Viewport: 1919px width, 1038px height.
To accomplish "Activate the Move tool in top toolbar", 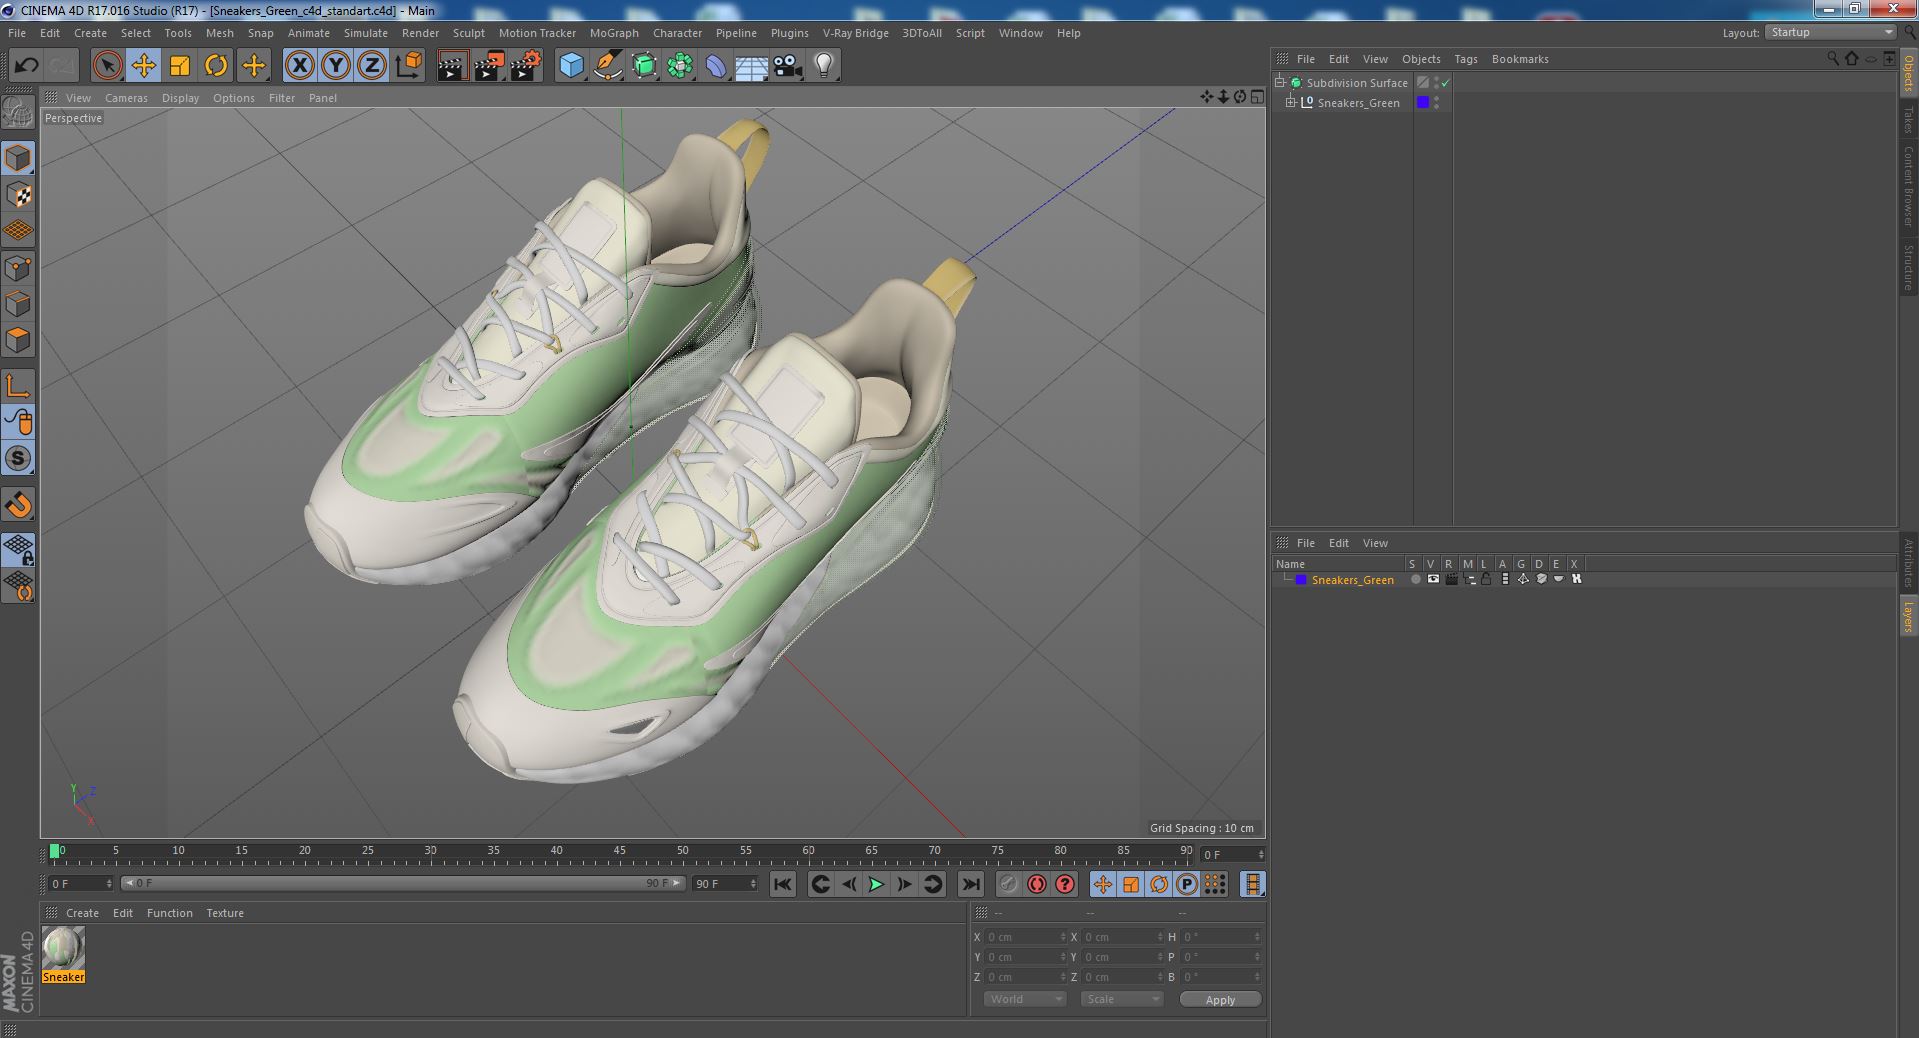I will tap(143, 66).
